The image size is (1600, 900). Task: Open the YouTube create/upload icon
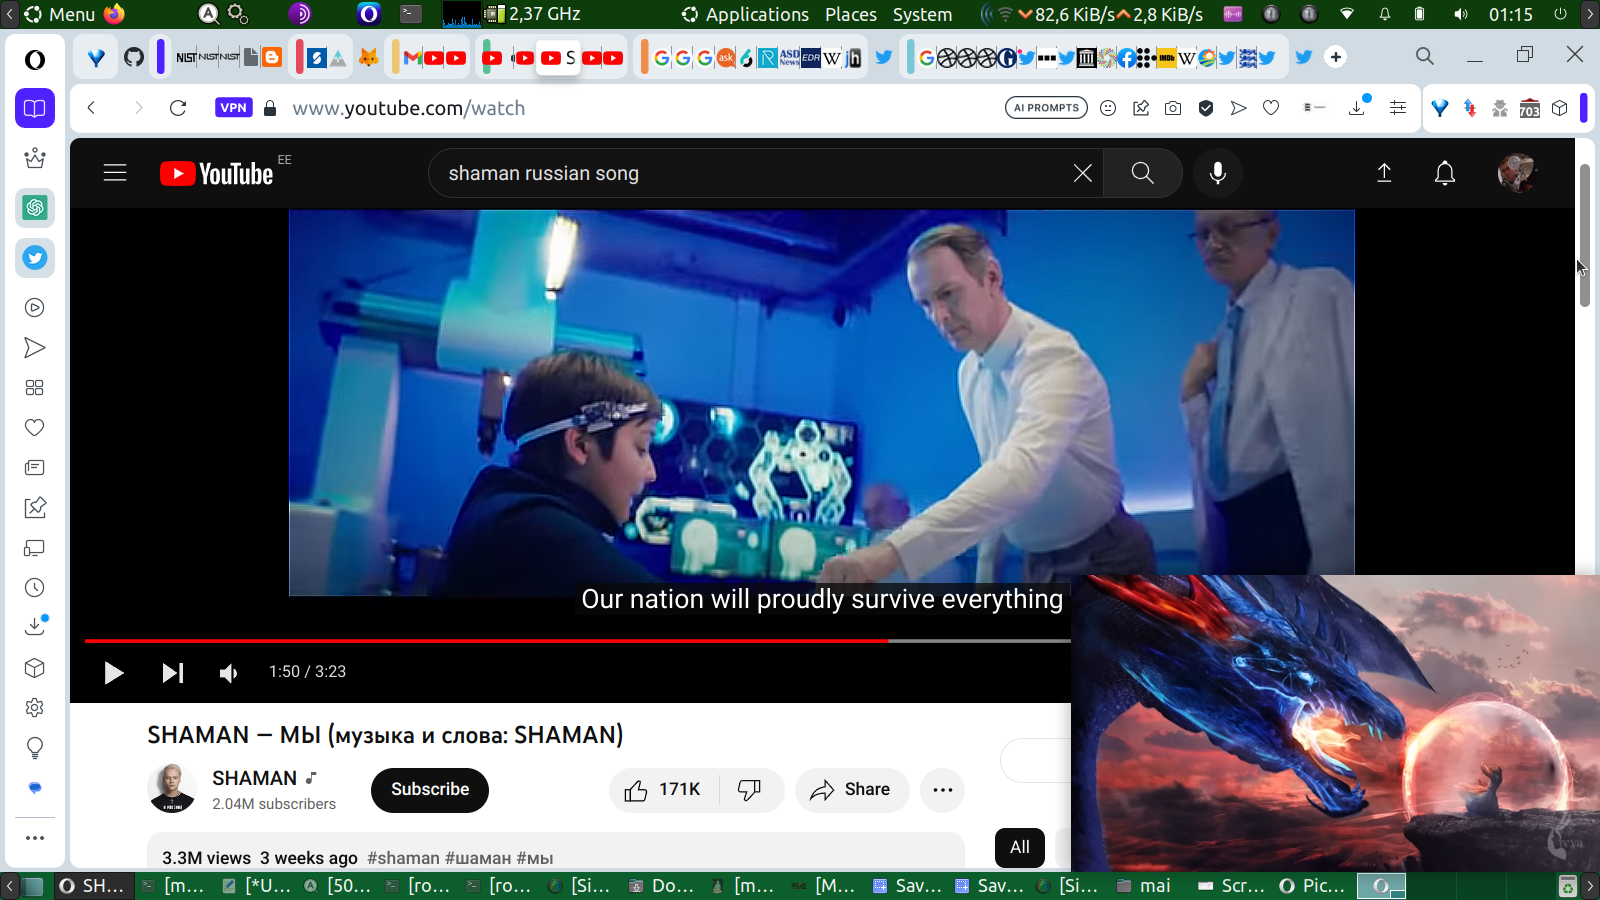coord(1384,173)
